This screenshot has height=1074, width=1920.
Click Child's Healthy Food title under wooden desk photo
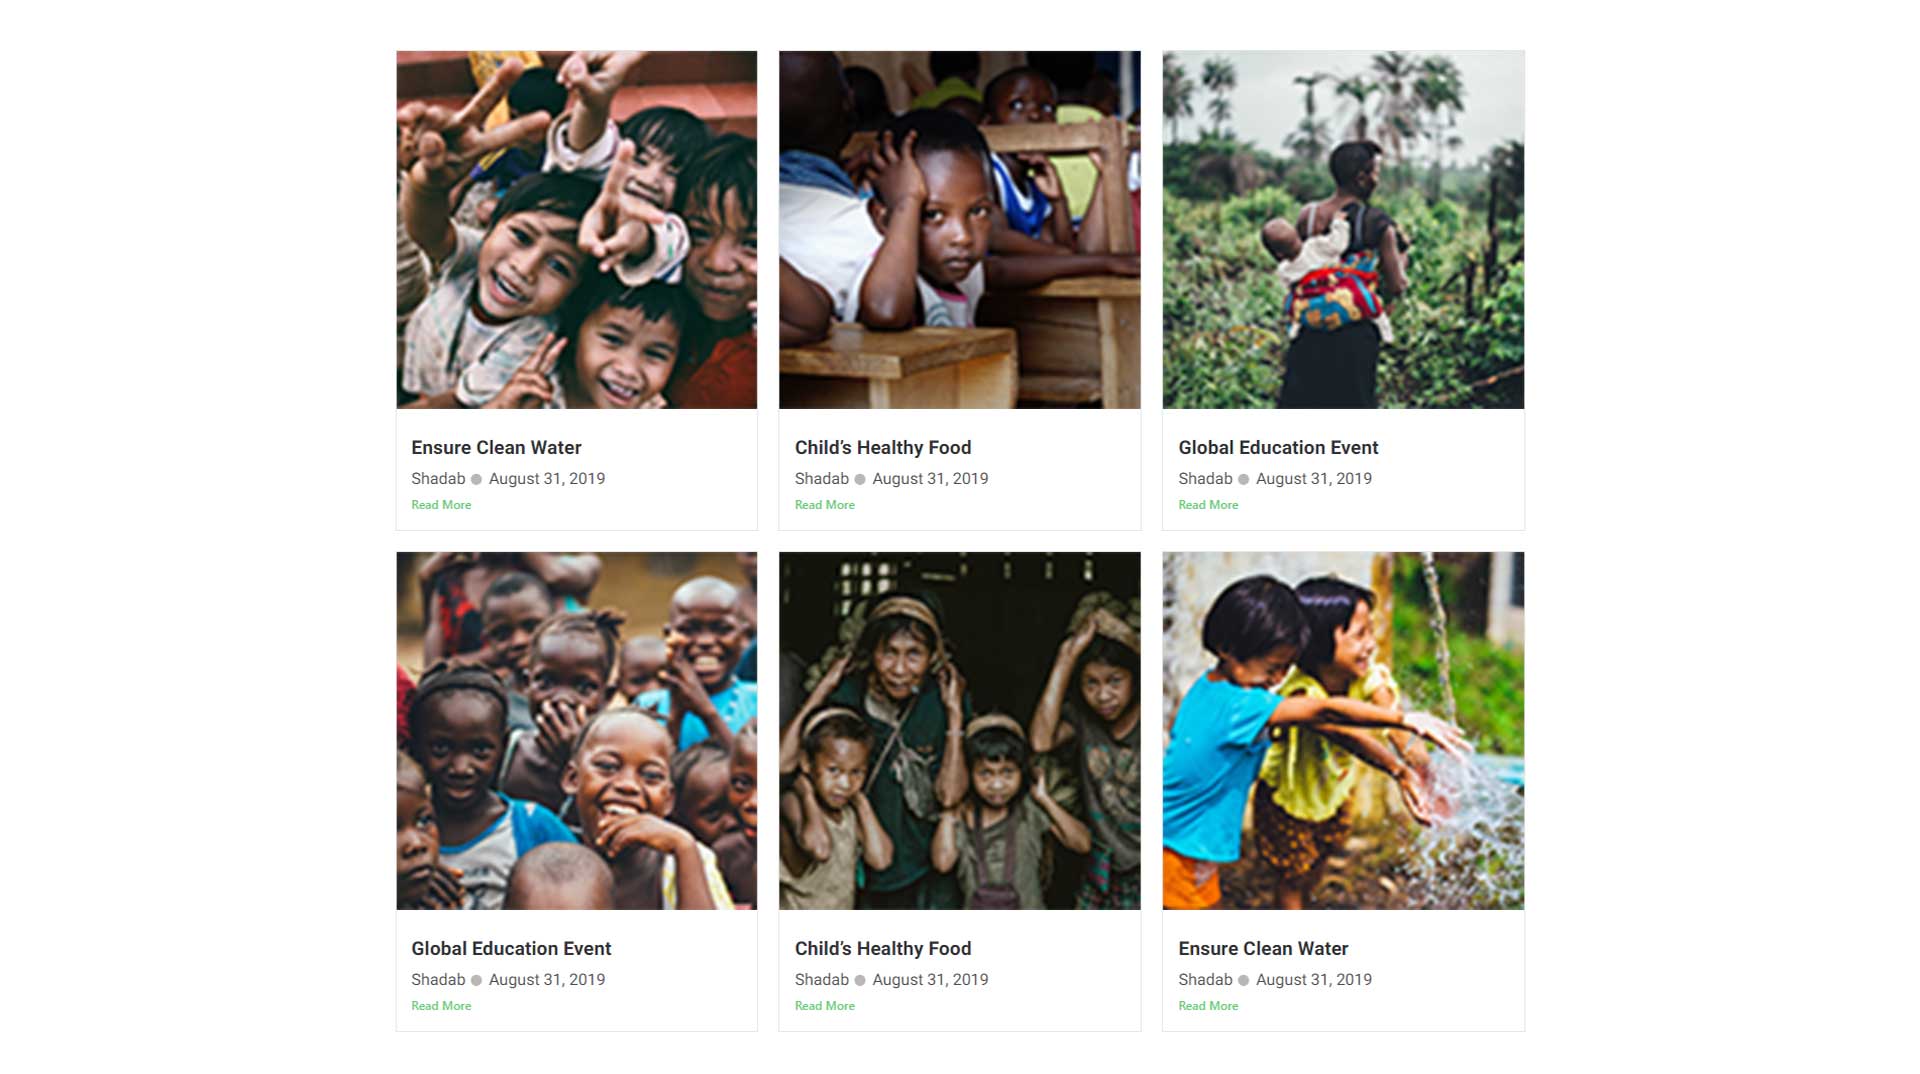pos(883,448)
